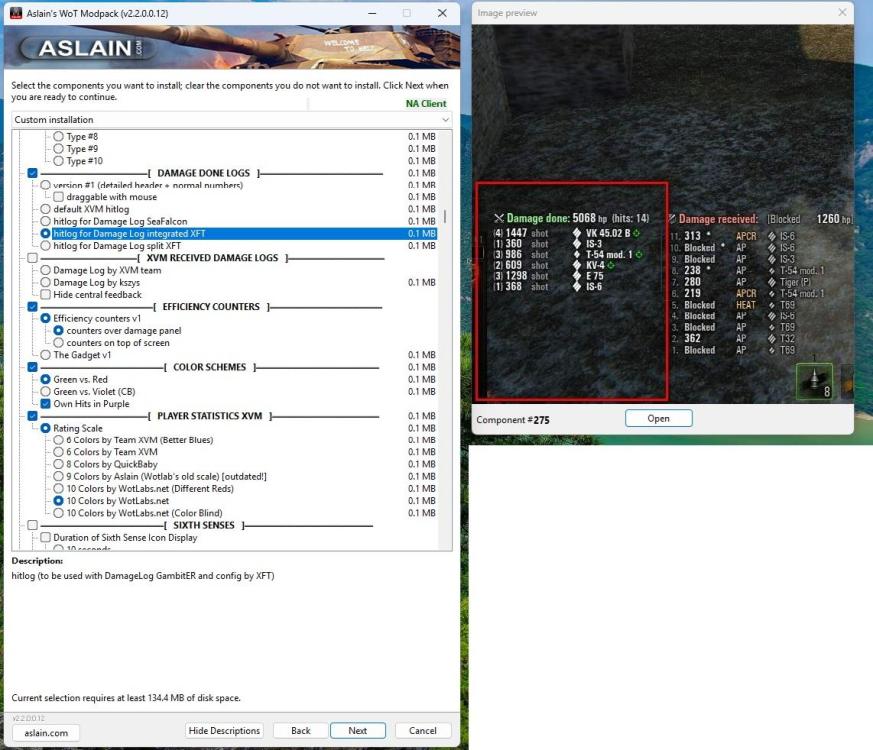Screen dimensions: 873x750
Task: Click Component #275 label in preview
Action: click(513, 420)
